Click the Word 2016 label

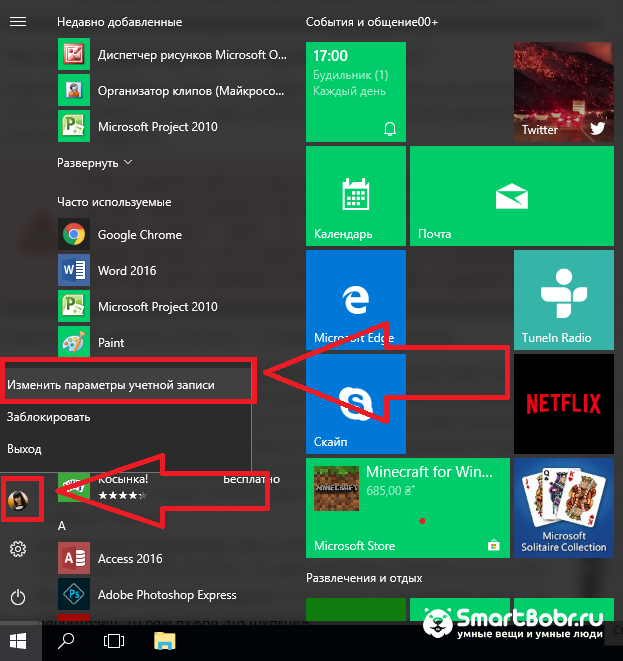click(127, 270)
